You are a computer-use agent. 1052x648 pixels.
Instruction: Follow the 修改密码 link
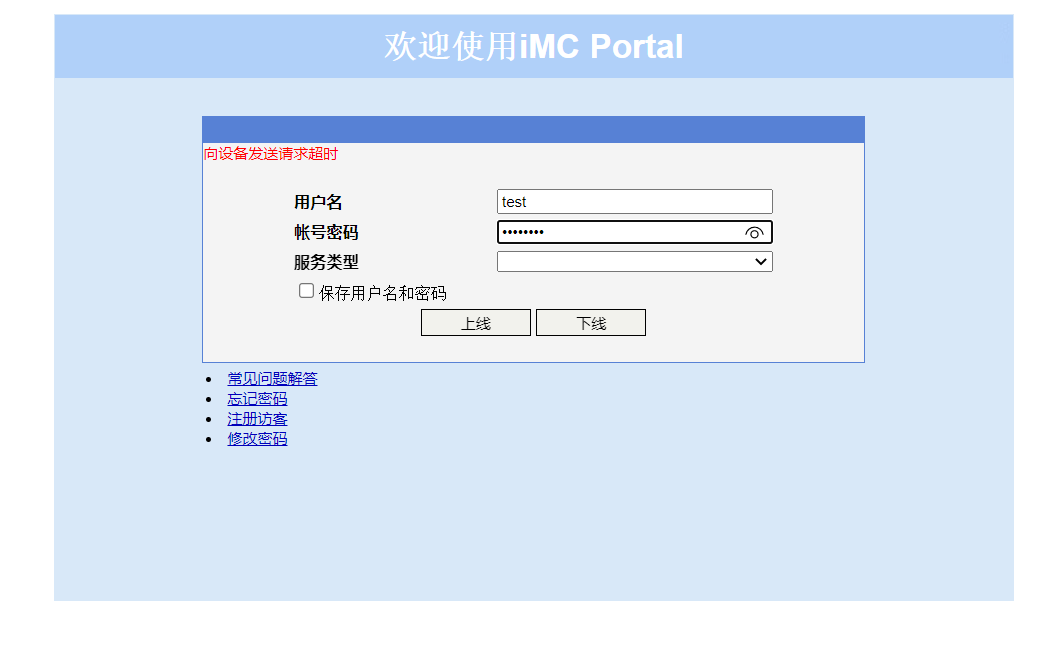coord(257,439)
